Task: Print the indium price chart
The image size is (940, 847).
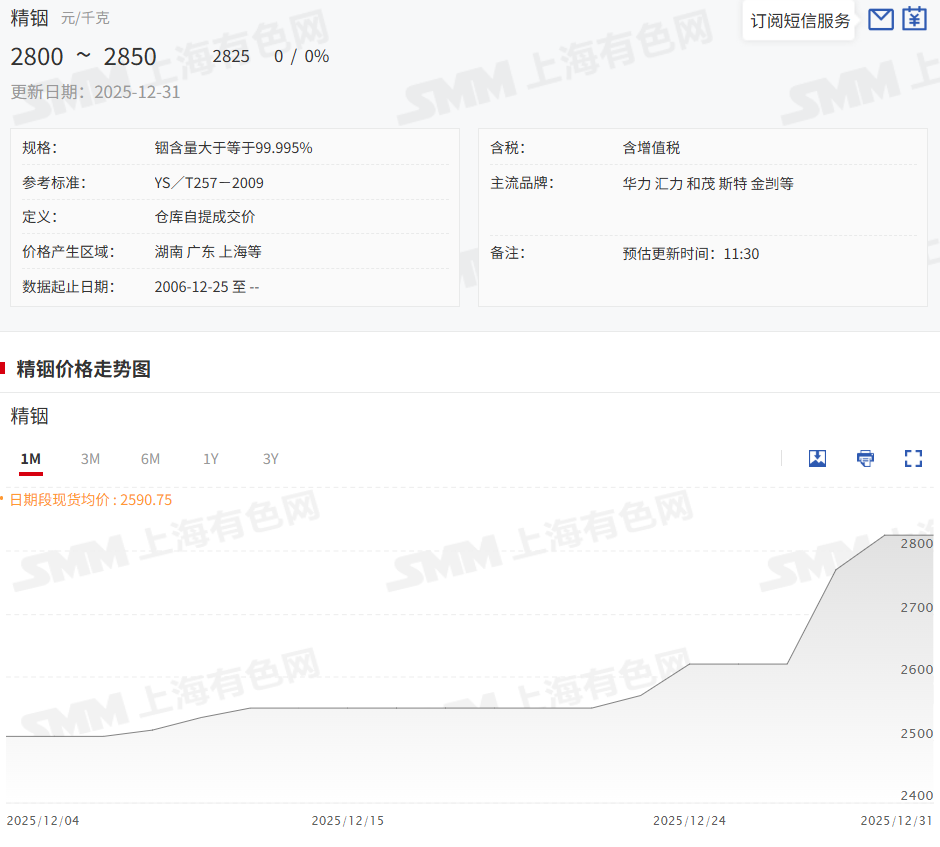Action: click(865, 458)
